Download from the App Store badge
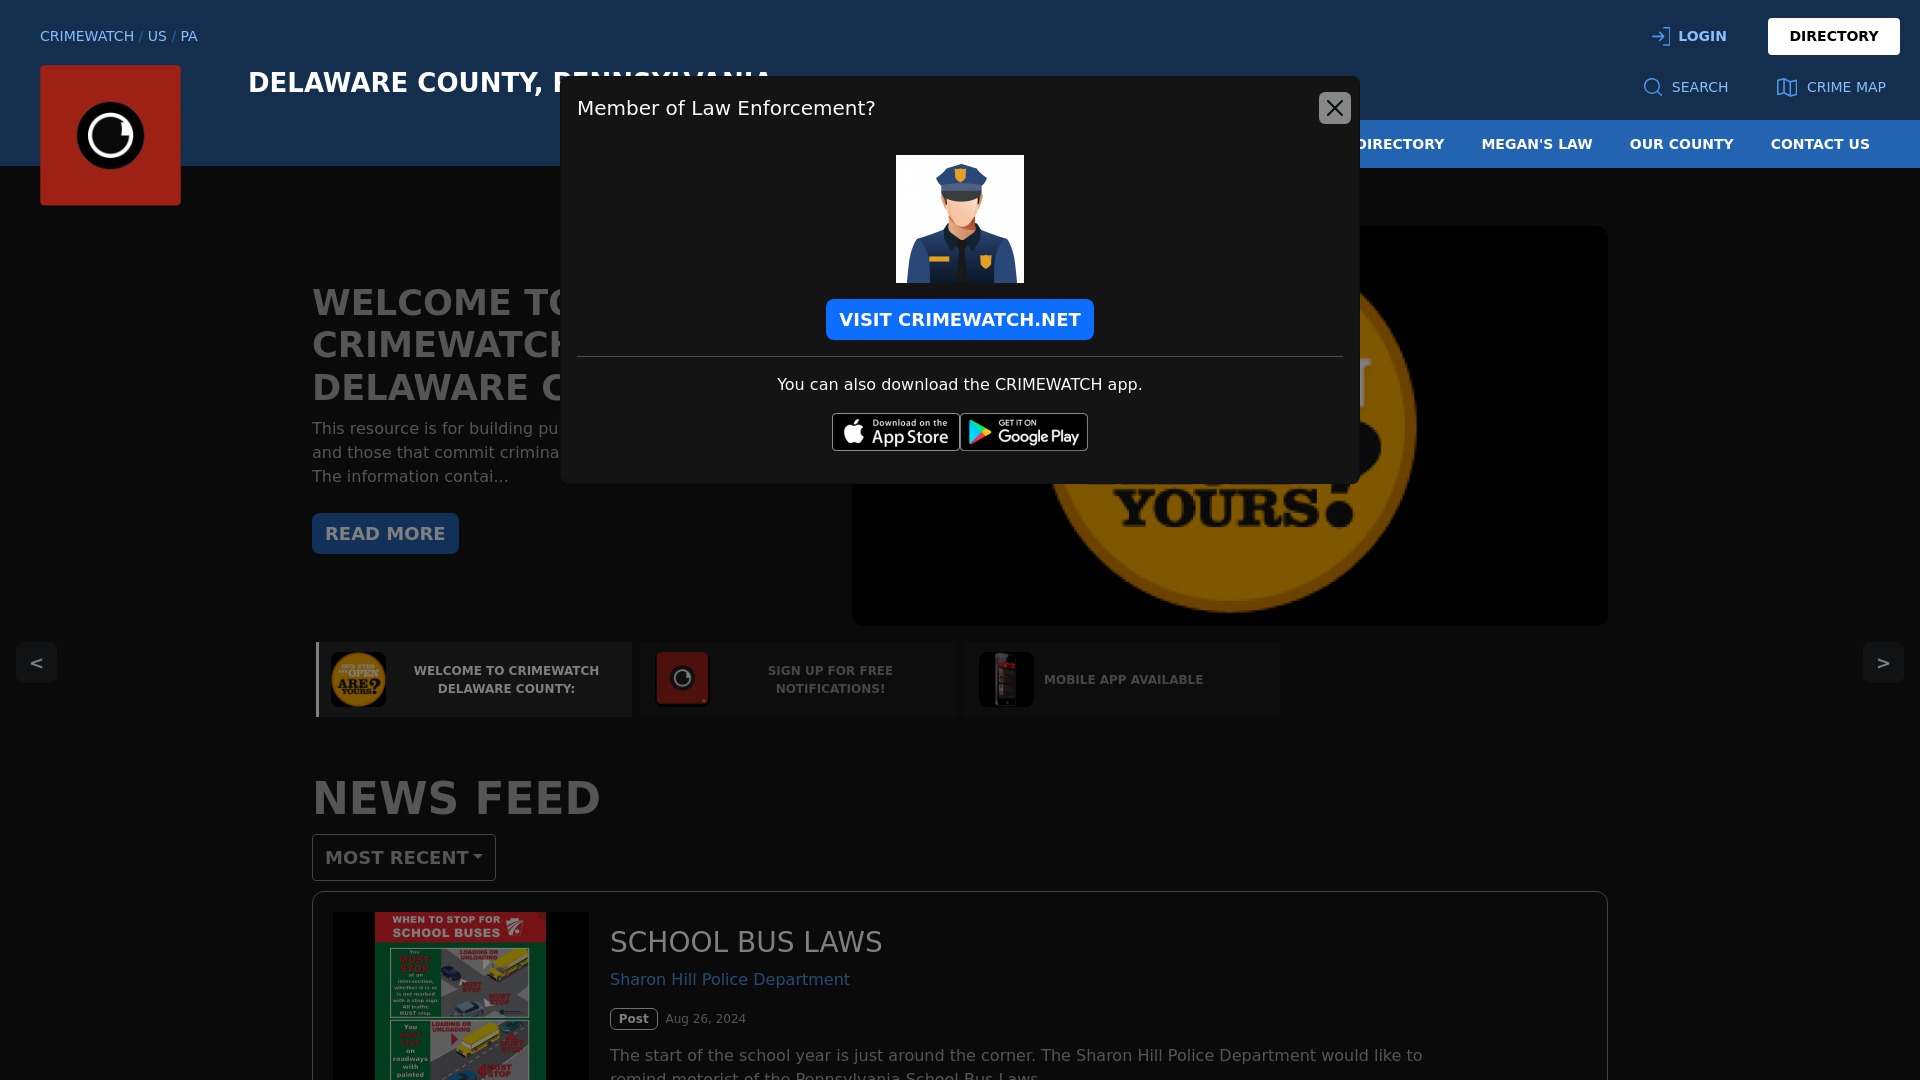Viewport: 1920px width, 1080px height. [x=896, y=432]
